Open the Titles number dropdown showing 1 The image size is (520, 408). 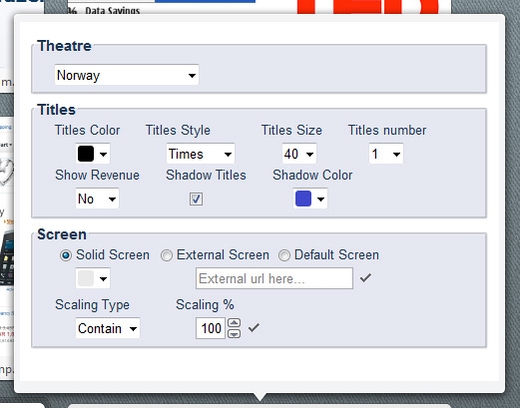[x=386, y=154]
